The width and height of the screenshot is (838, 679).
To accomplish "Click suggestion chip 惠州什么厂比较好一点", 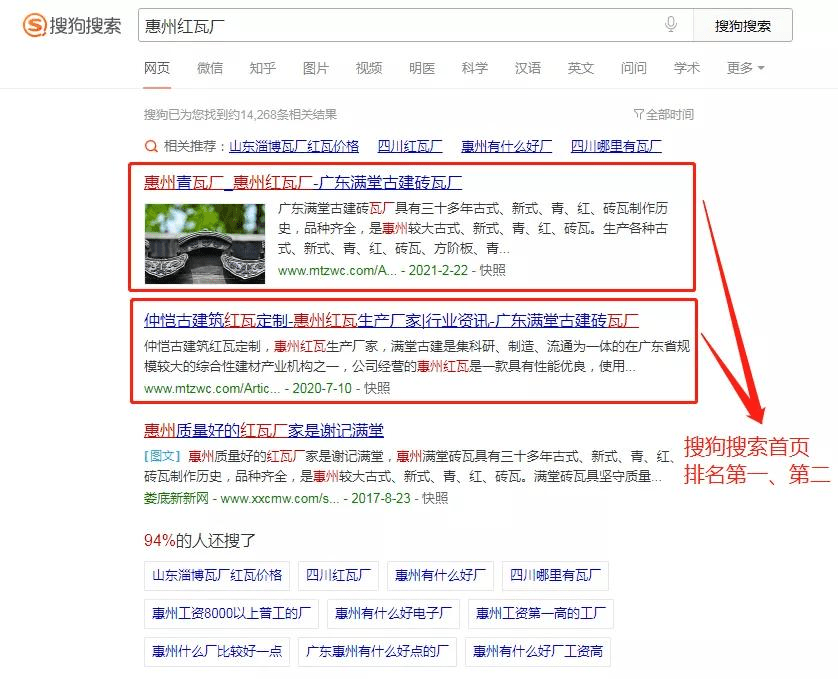I will 217,651.
